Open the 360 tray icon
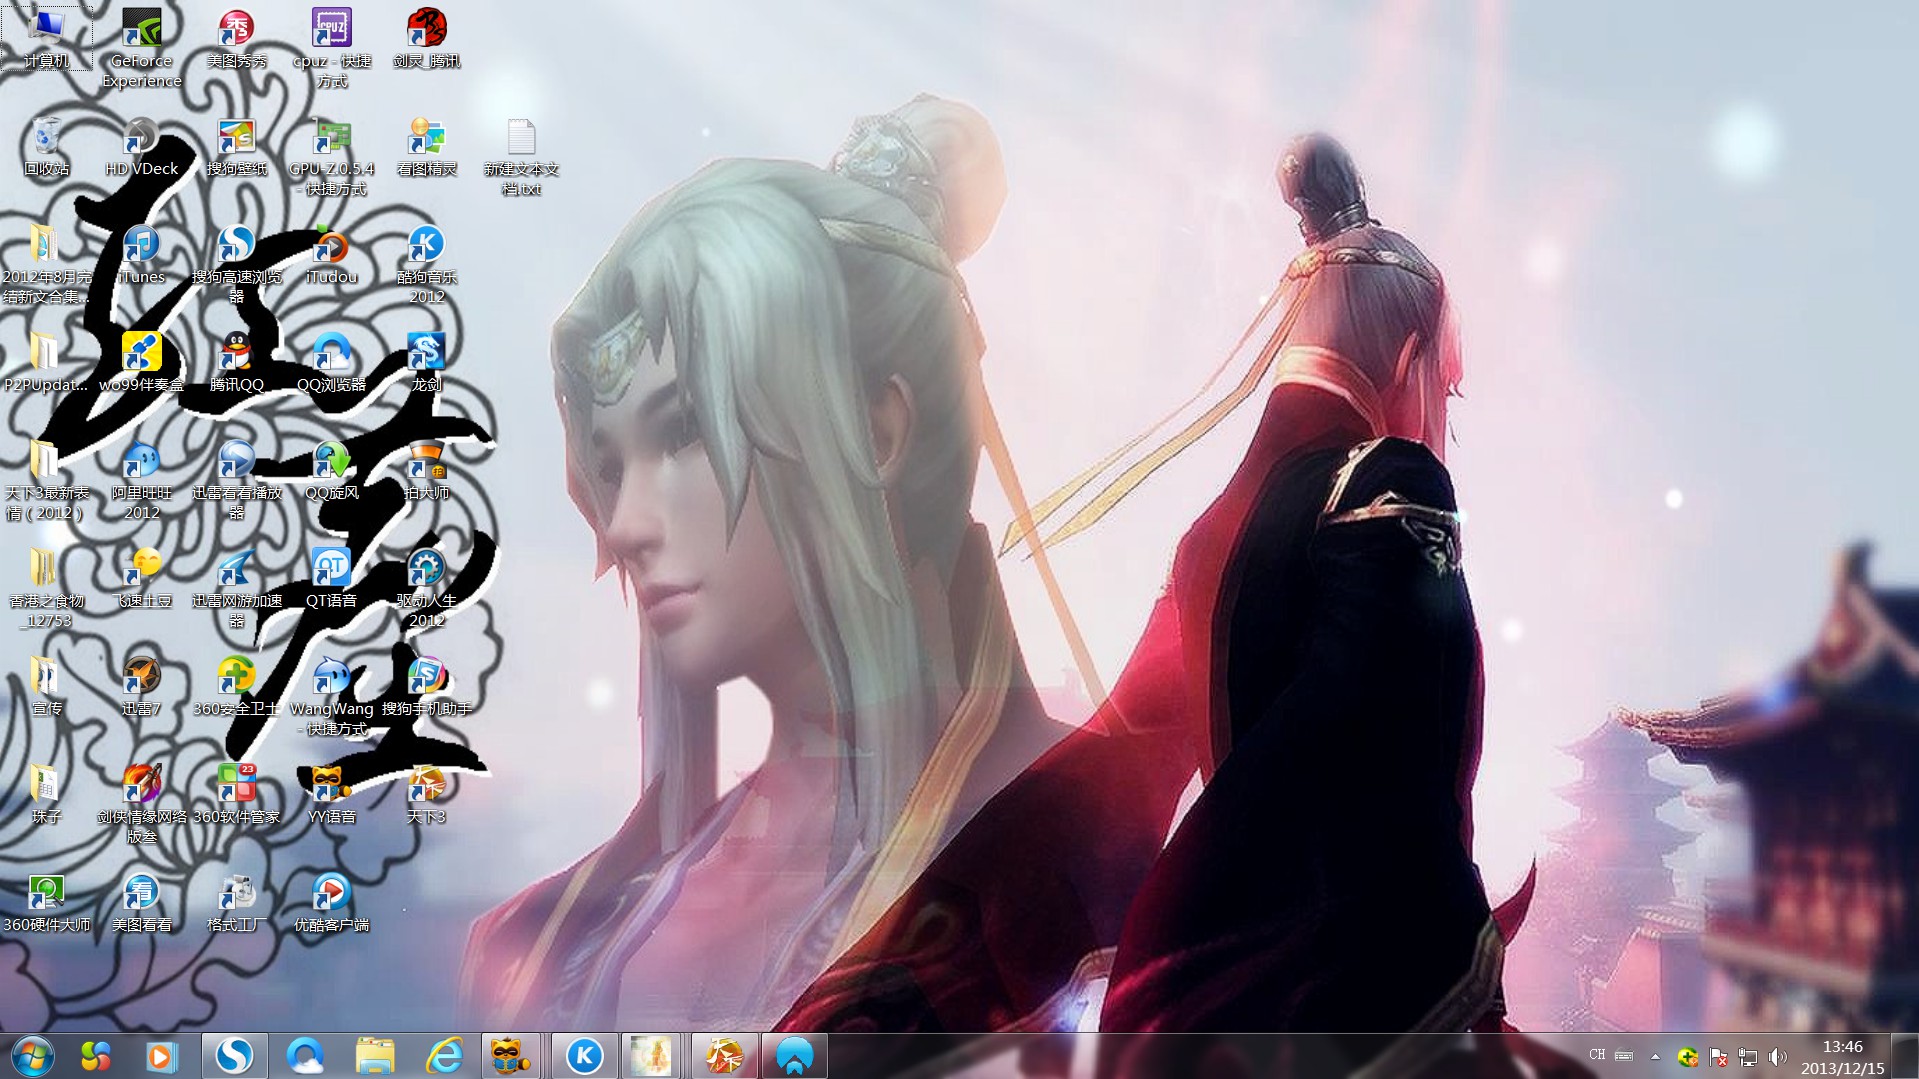Viewport: 1919px width, 1079px height. 1688,1056
